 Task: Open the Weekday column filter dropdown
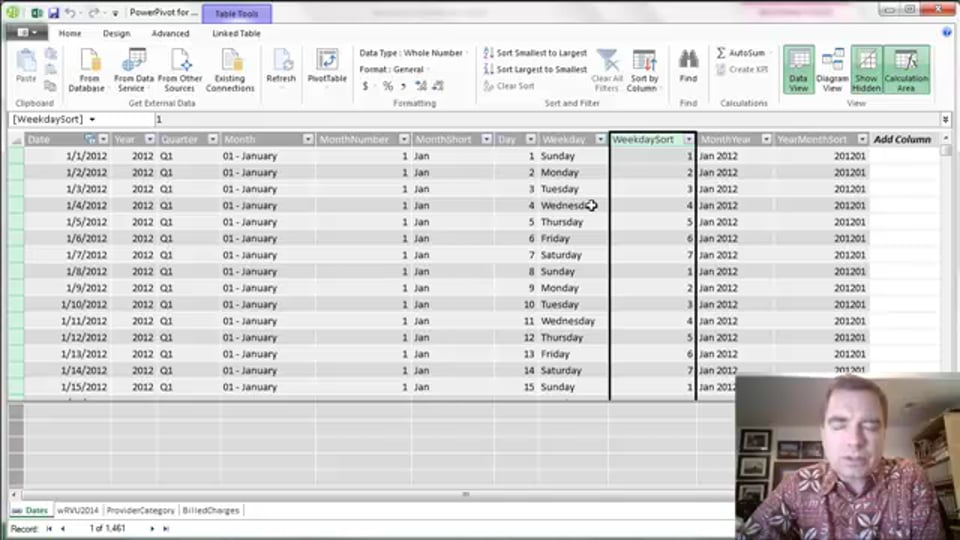600,140
